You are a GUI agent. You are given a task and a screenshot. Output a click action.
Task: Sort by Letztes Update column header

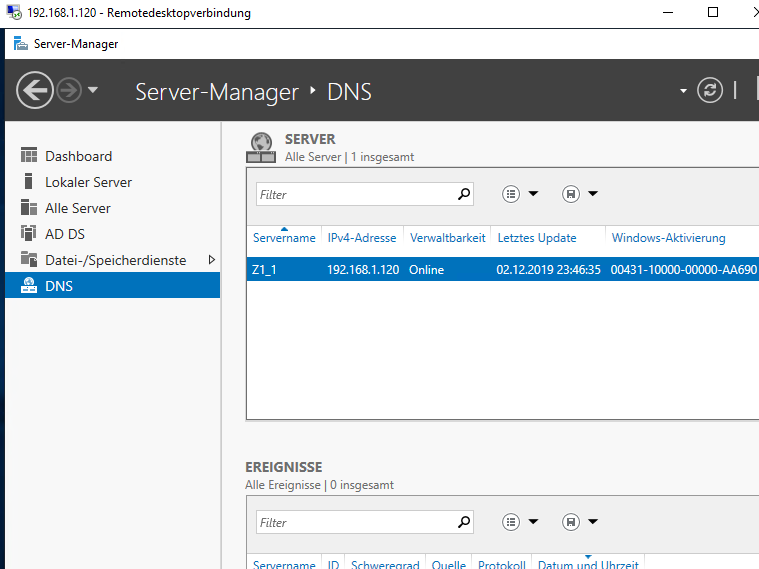point(537,238)
